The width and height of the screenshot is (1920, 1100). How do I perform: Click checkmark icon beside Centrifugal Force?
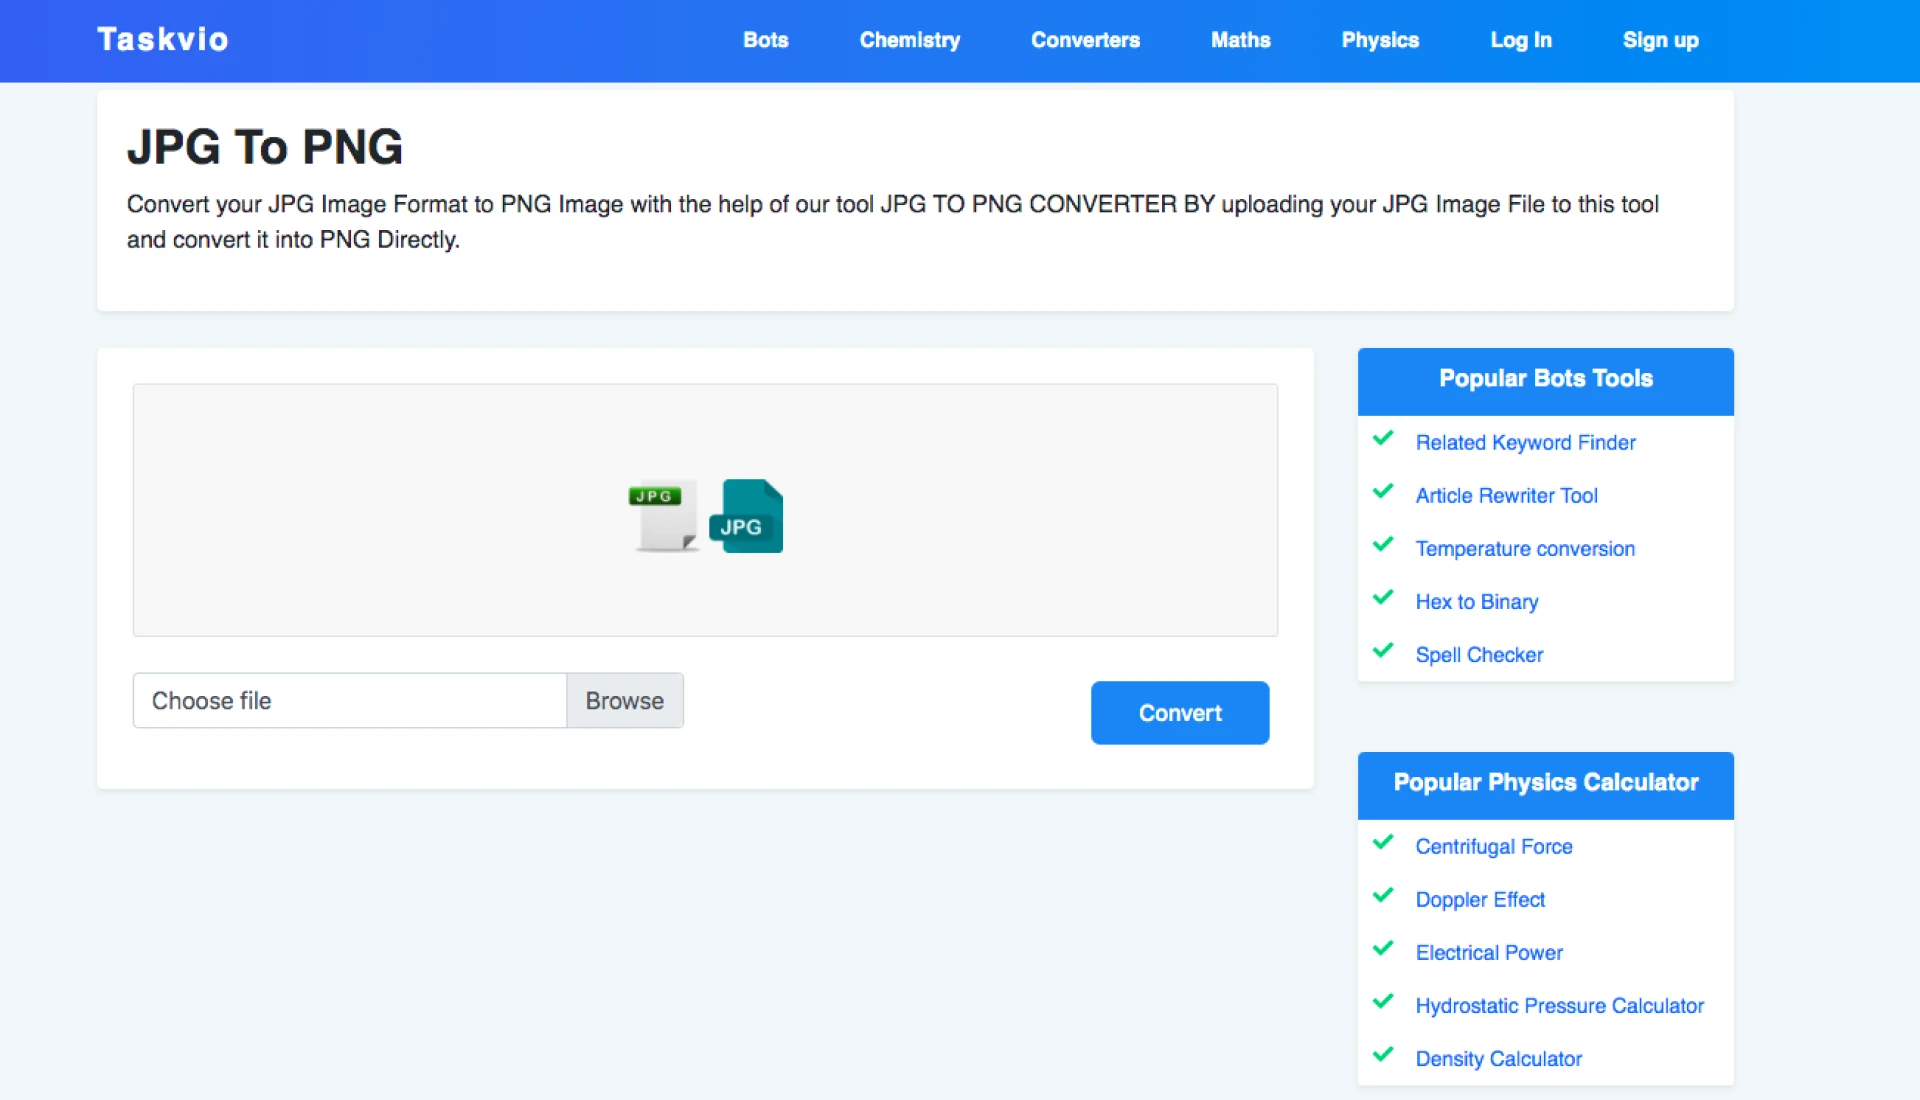click(1383, 843)
